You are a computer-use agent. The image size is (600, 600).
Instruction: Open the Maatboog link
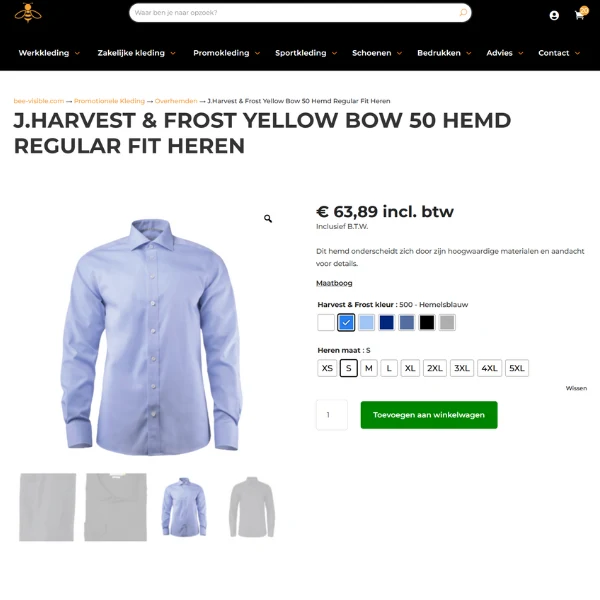tap(334, 283)
